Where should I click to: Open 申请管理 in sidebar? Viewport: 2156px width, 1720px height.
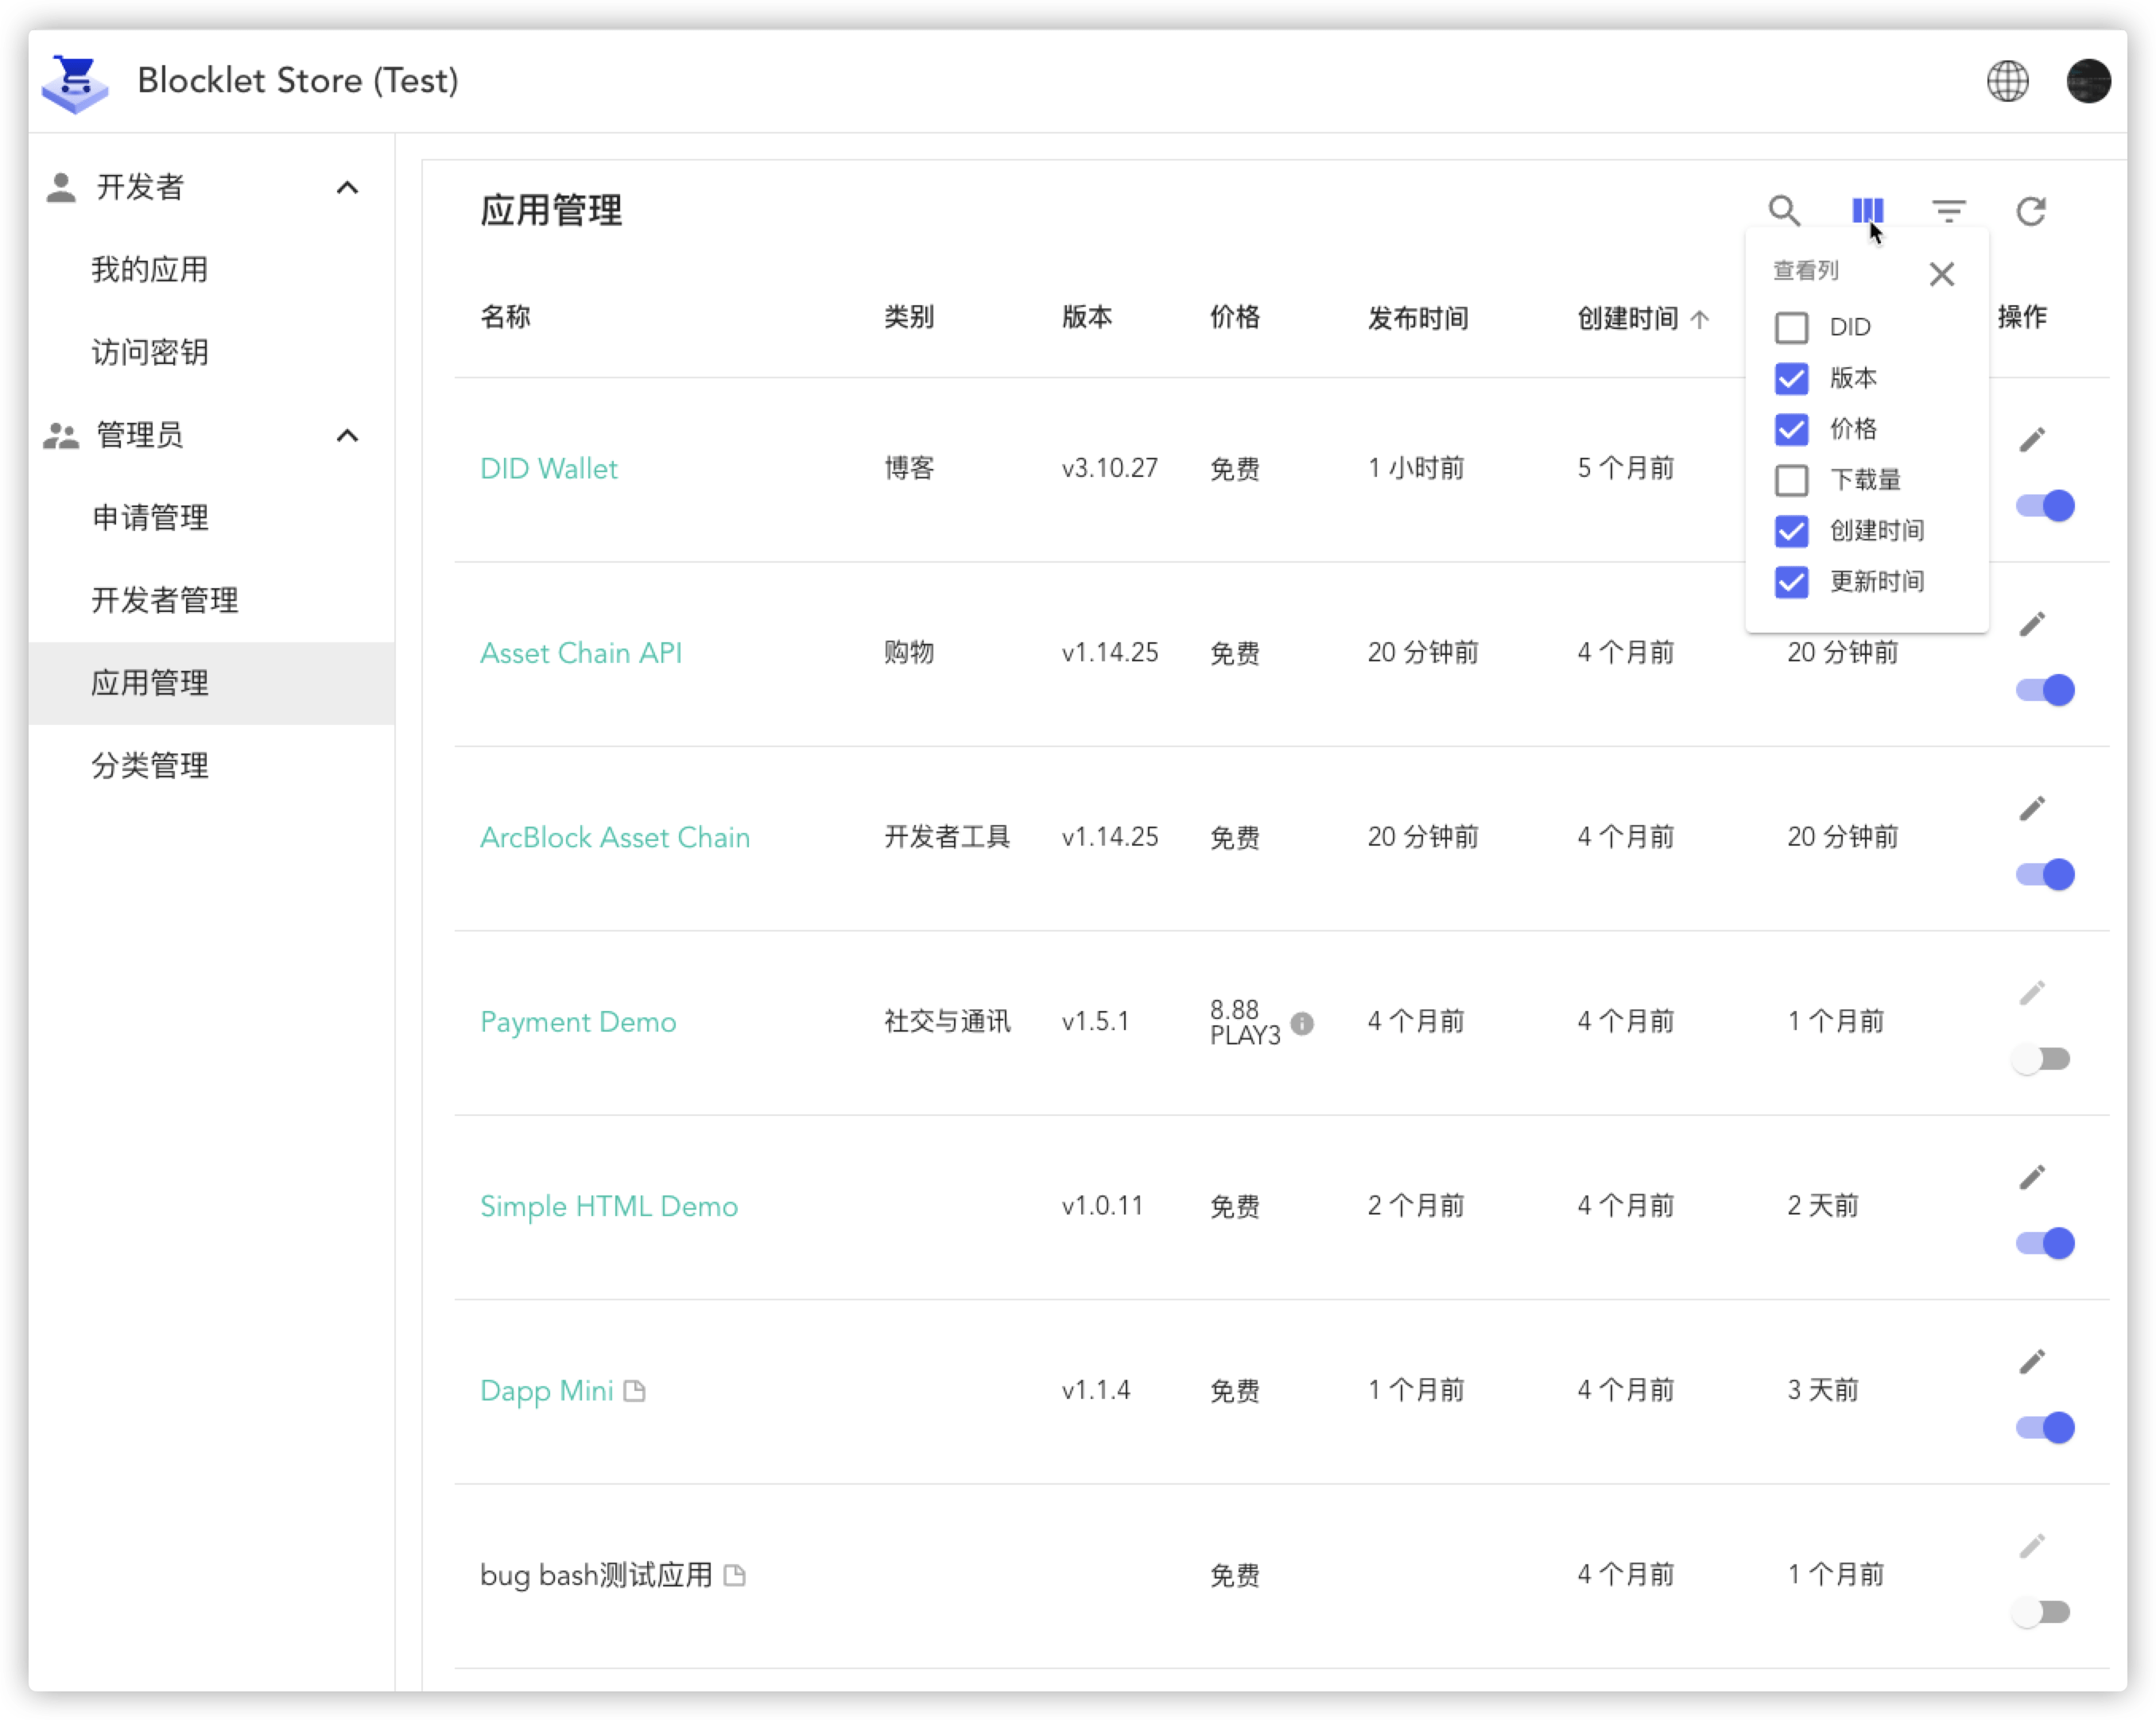click(x=150, y=518)
